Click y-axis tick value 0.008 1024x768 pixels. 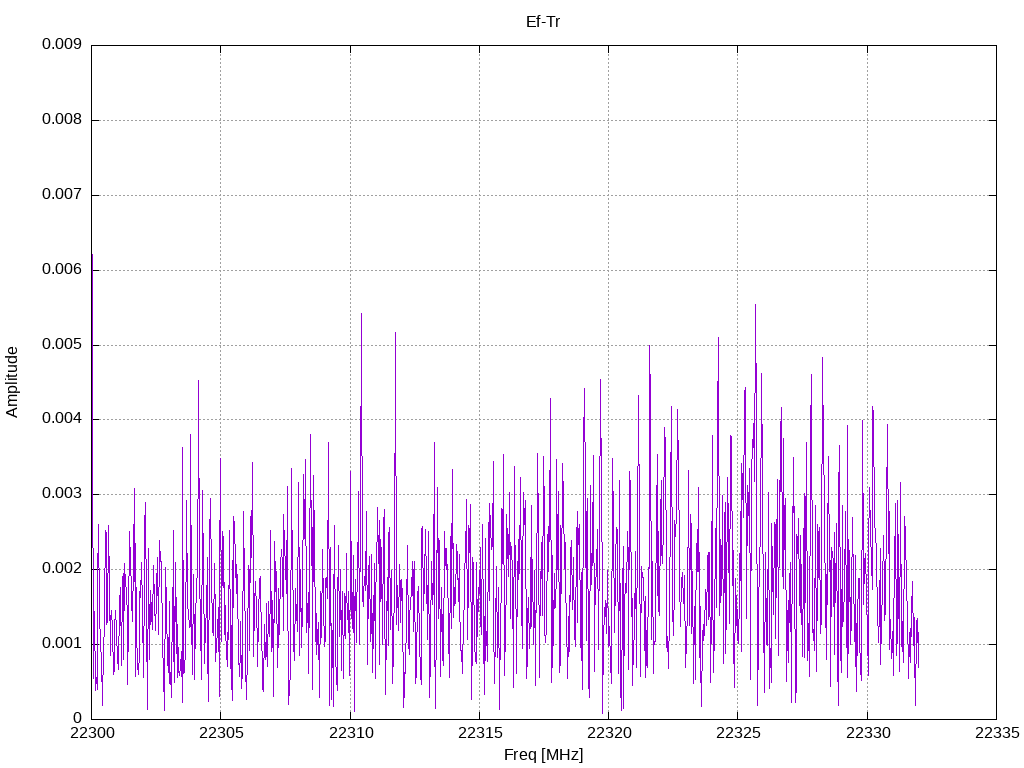click(x=61, y=120)
